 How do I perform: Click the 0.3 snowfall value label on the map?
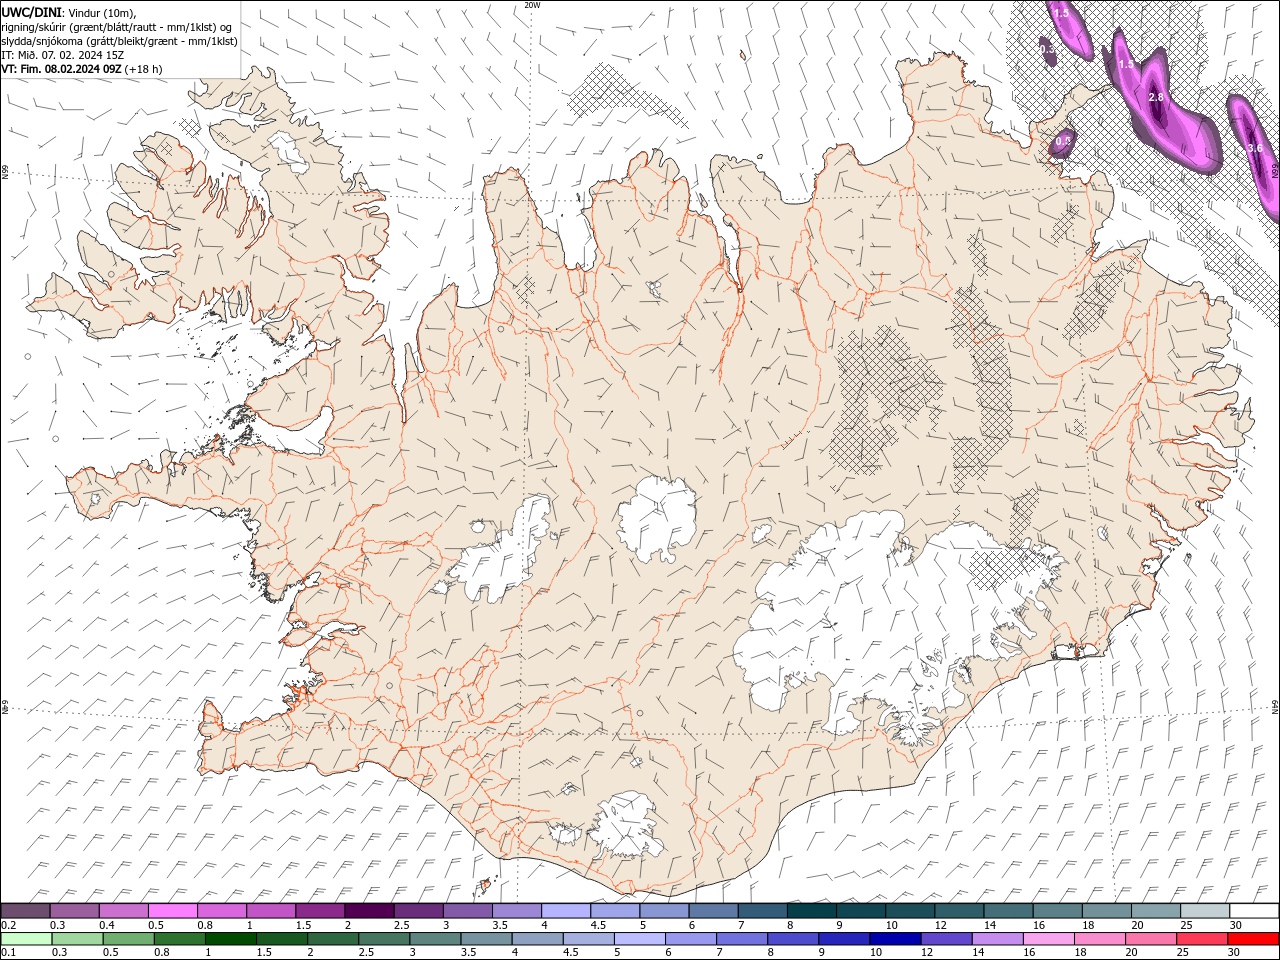(1046, 48)
